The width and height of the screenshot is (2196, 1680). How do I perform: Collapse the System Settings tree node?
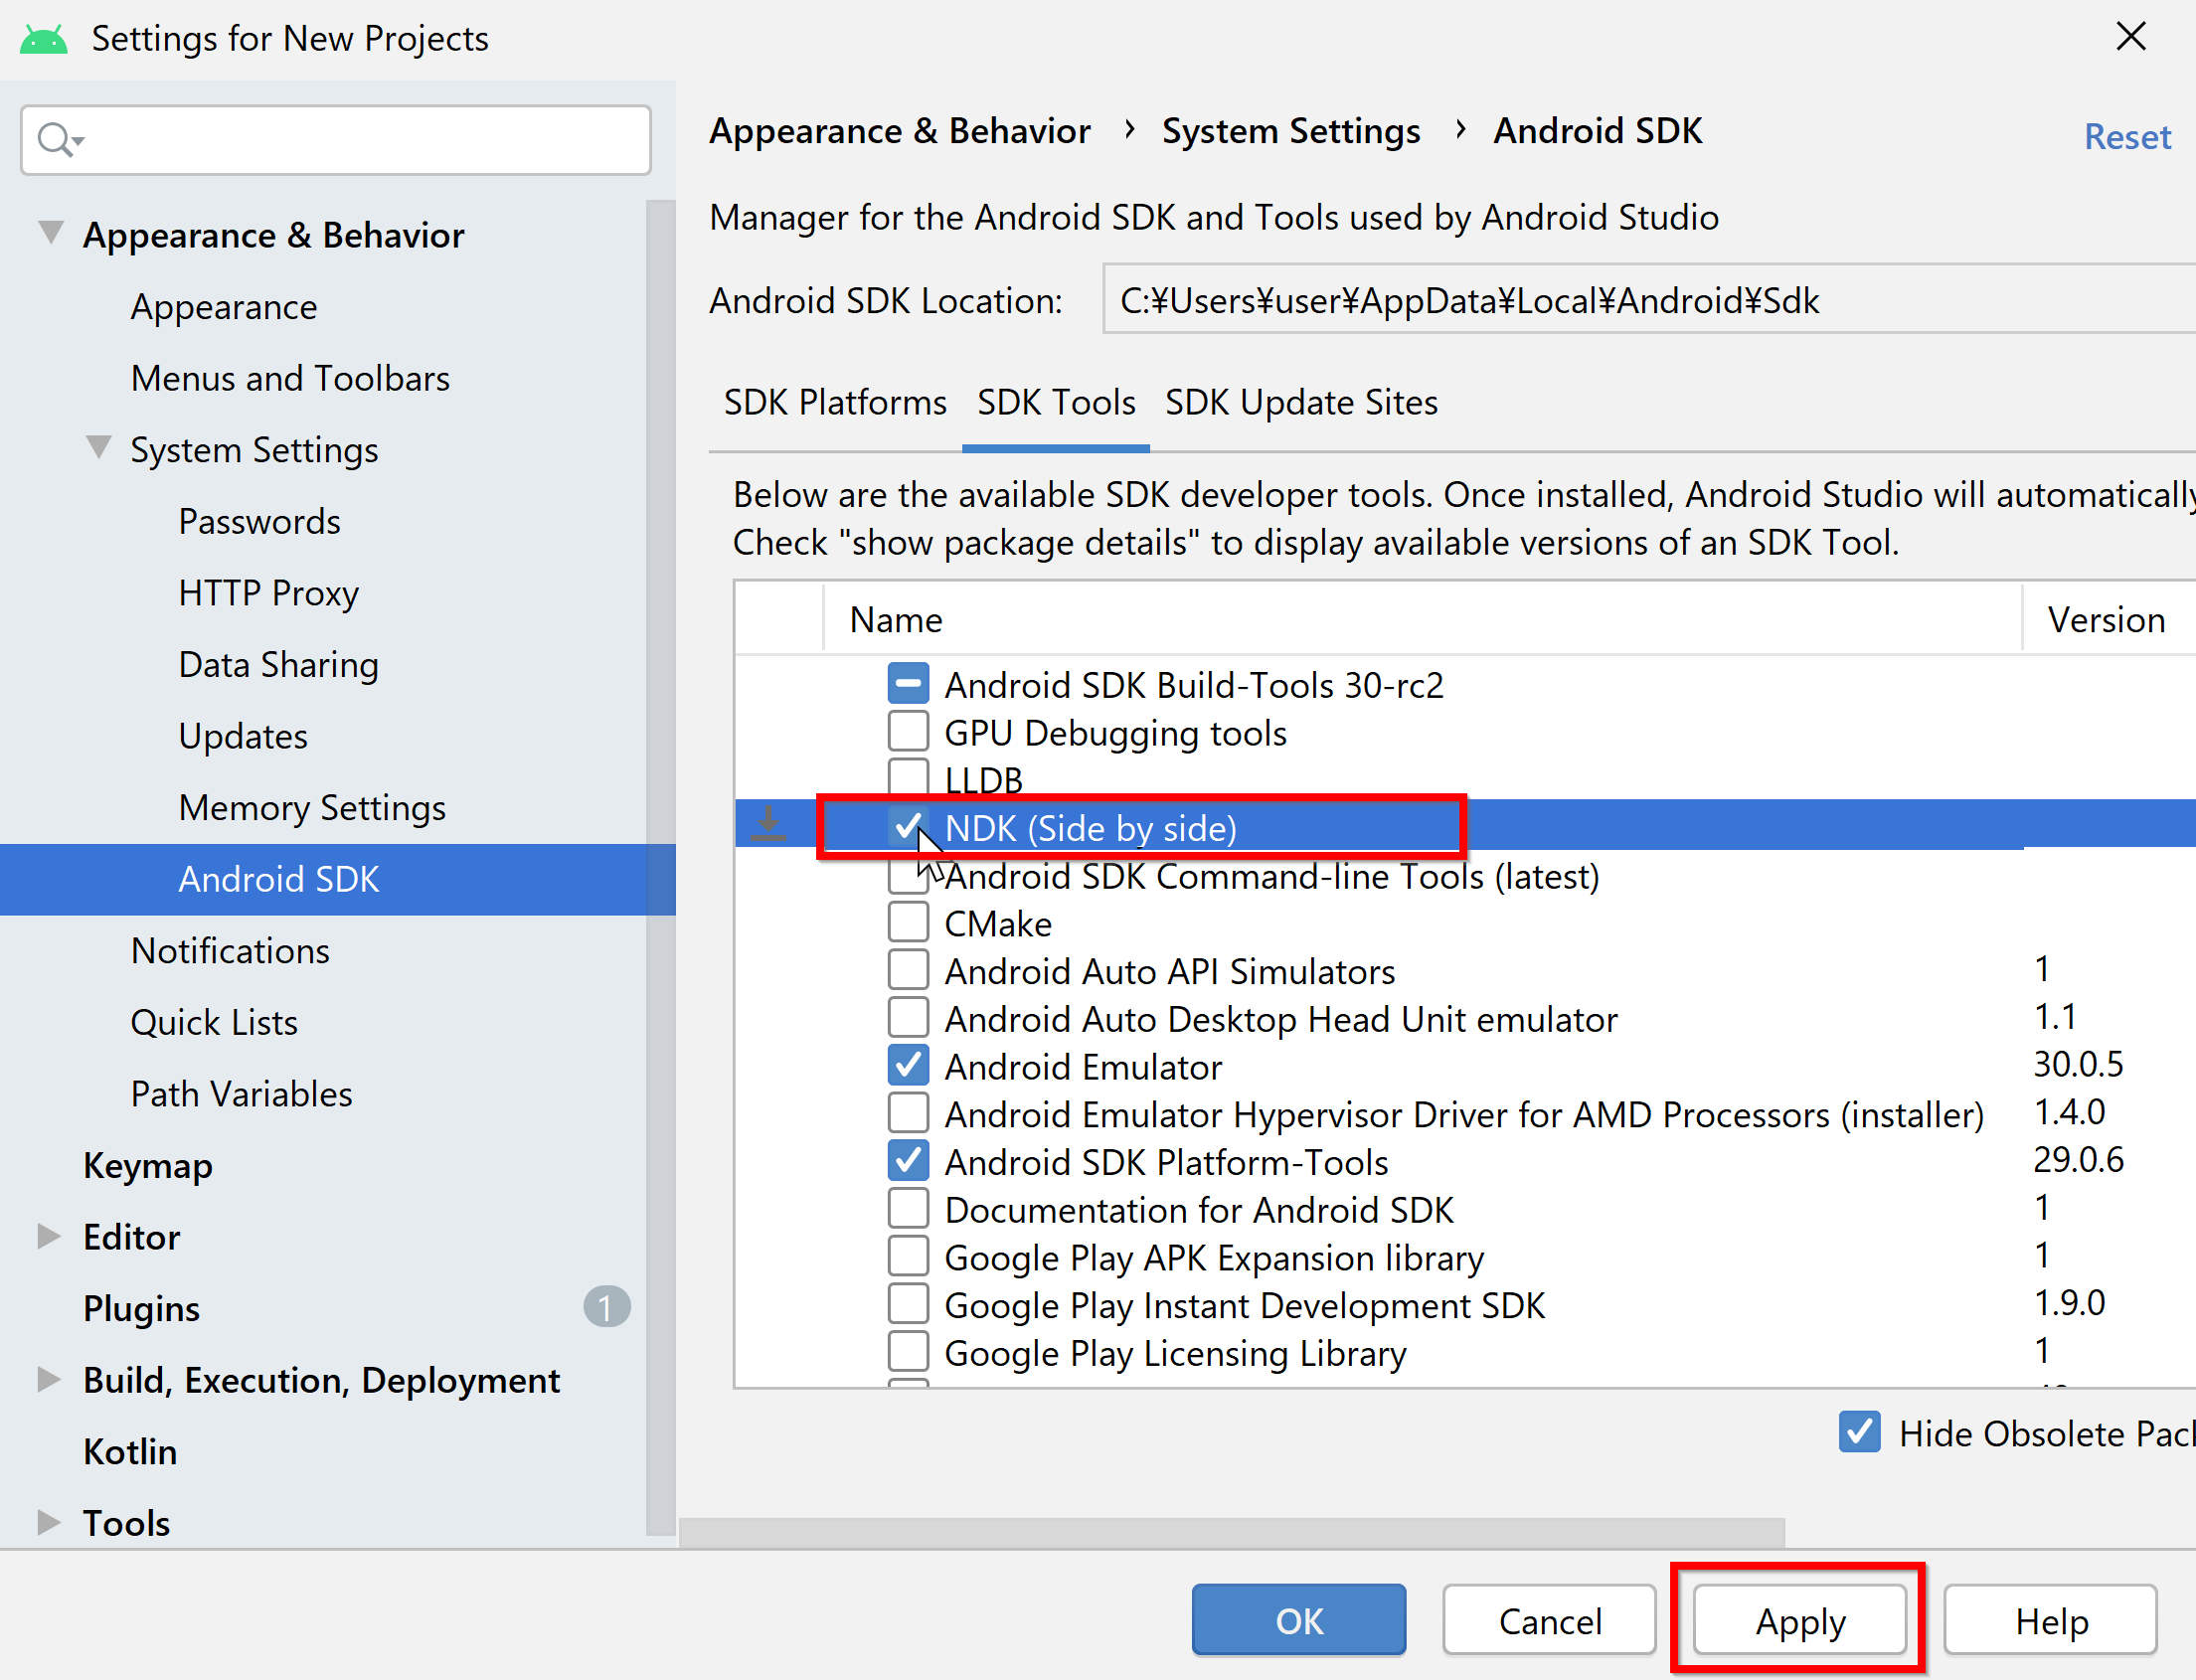pos(98,447)
